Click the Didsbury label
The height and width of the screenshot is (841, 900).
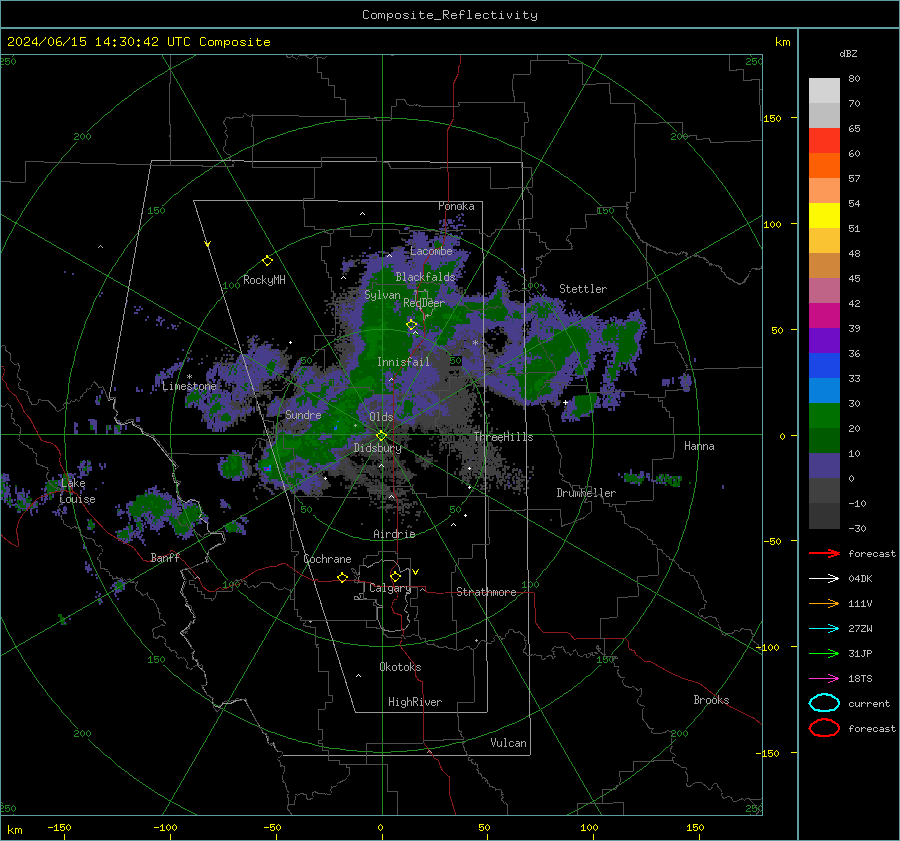377,448
